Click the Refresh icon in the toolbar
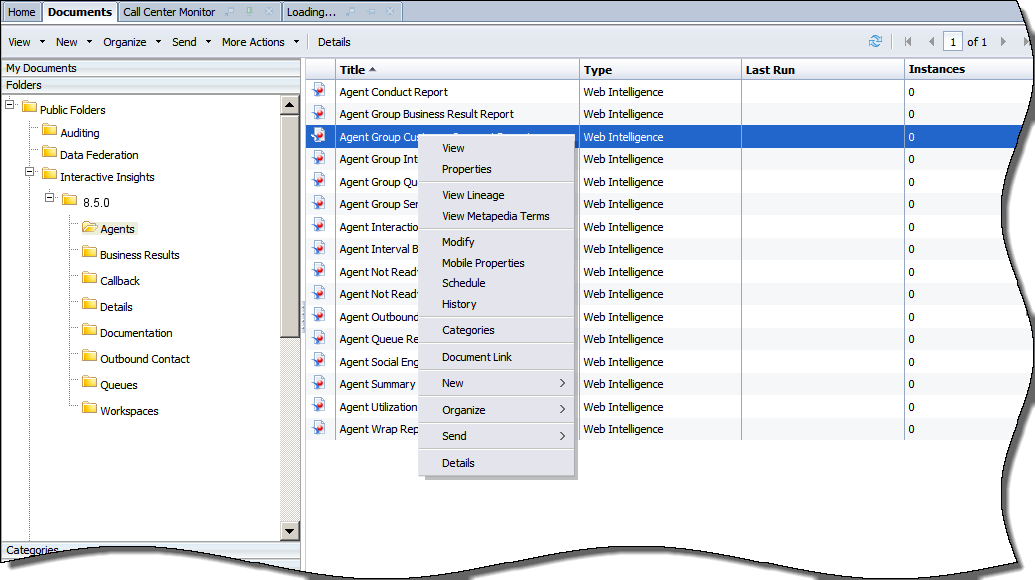This screenshot has height=580, width=1035. click(876, 42)
